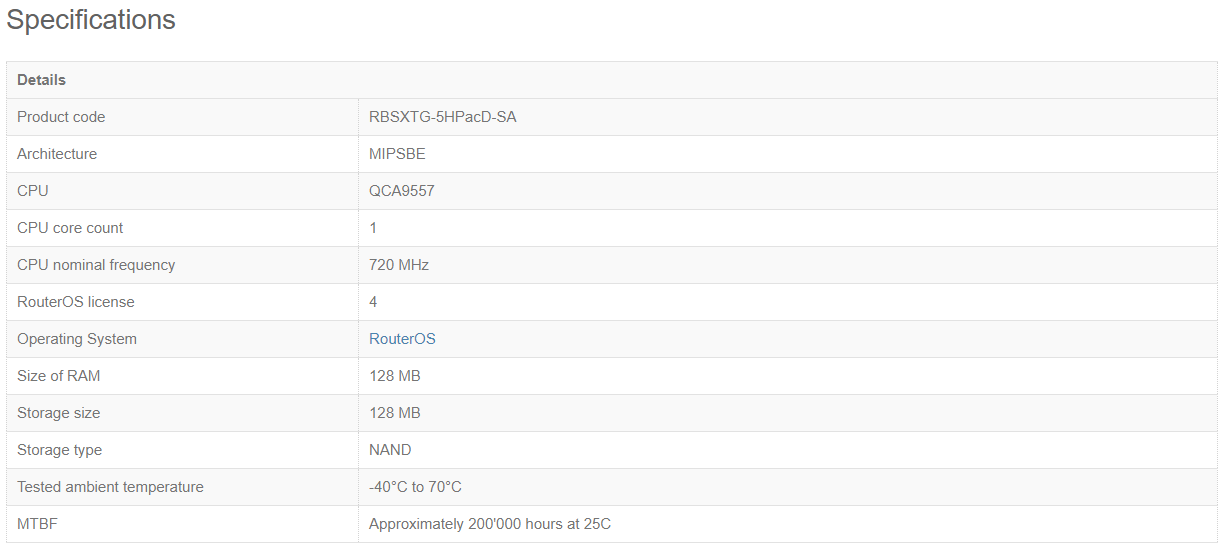Click the MIPSBE architecture value

(397, 154)
